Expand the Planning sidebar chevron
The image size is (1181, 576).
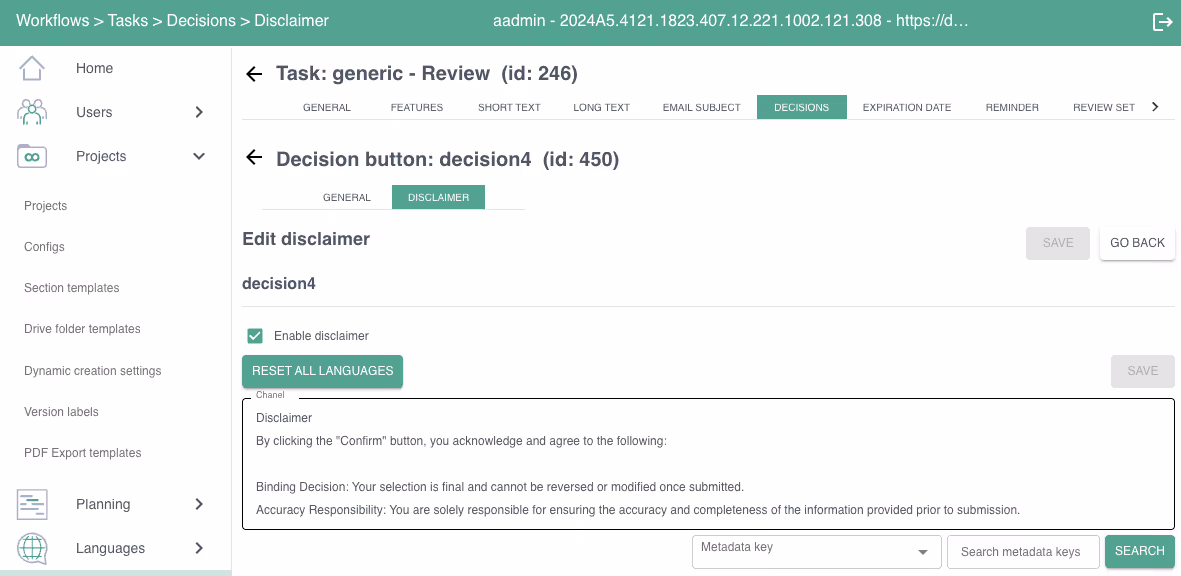199,504
